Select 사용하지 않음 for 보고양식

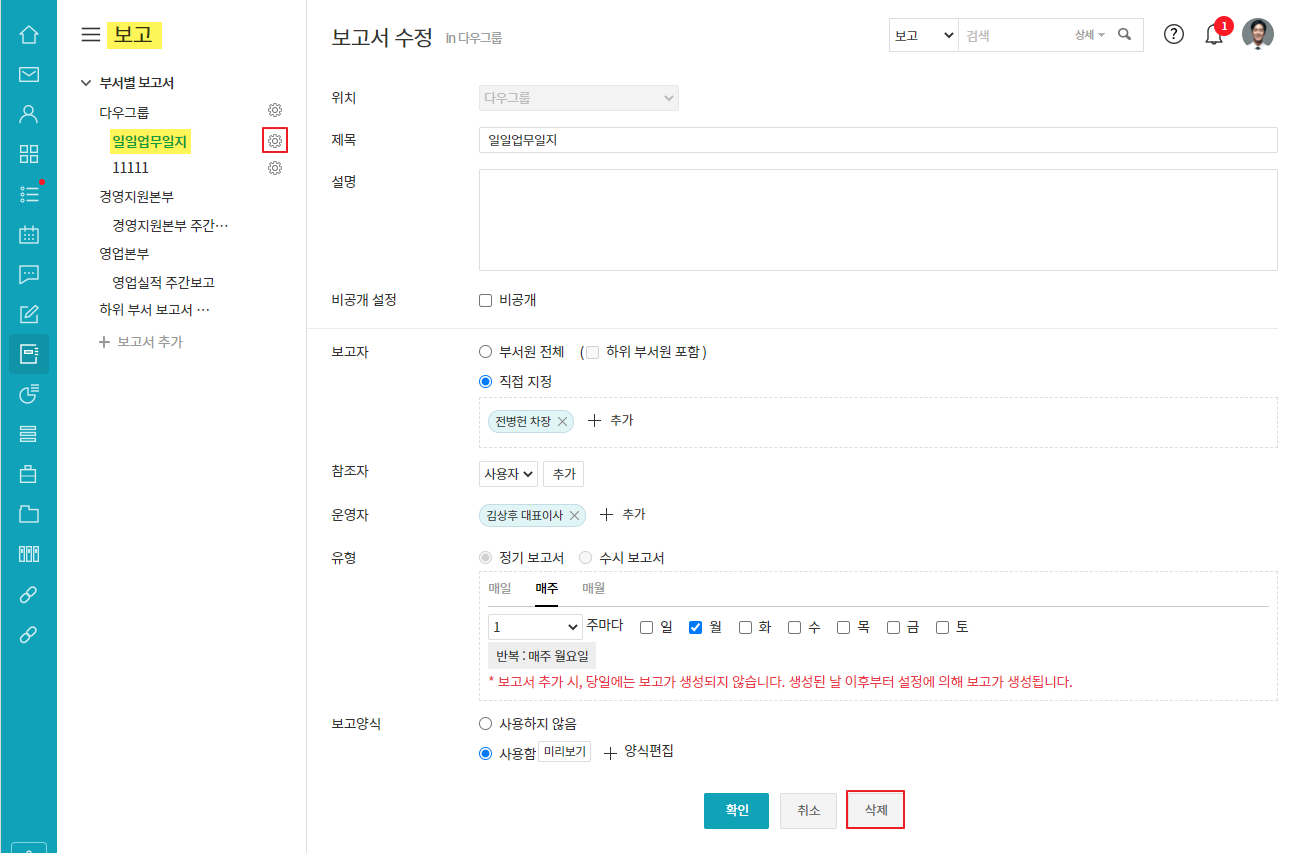tap(486, 723)
